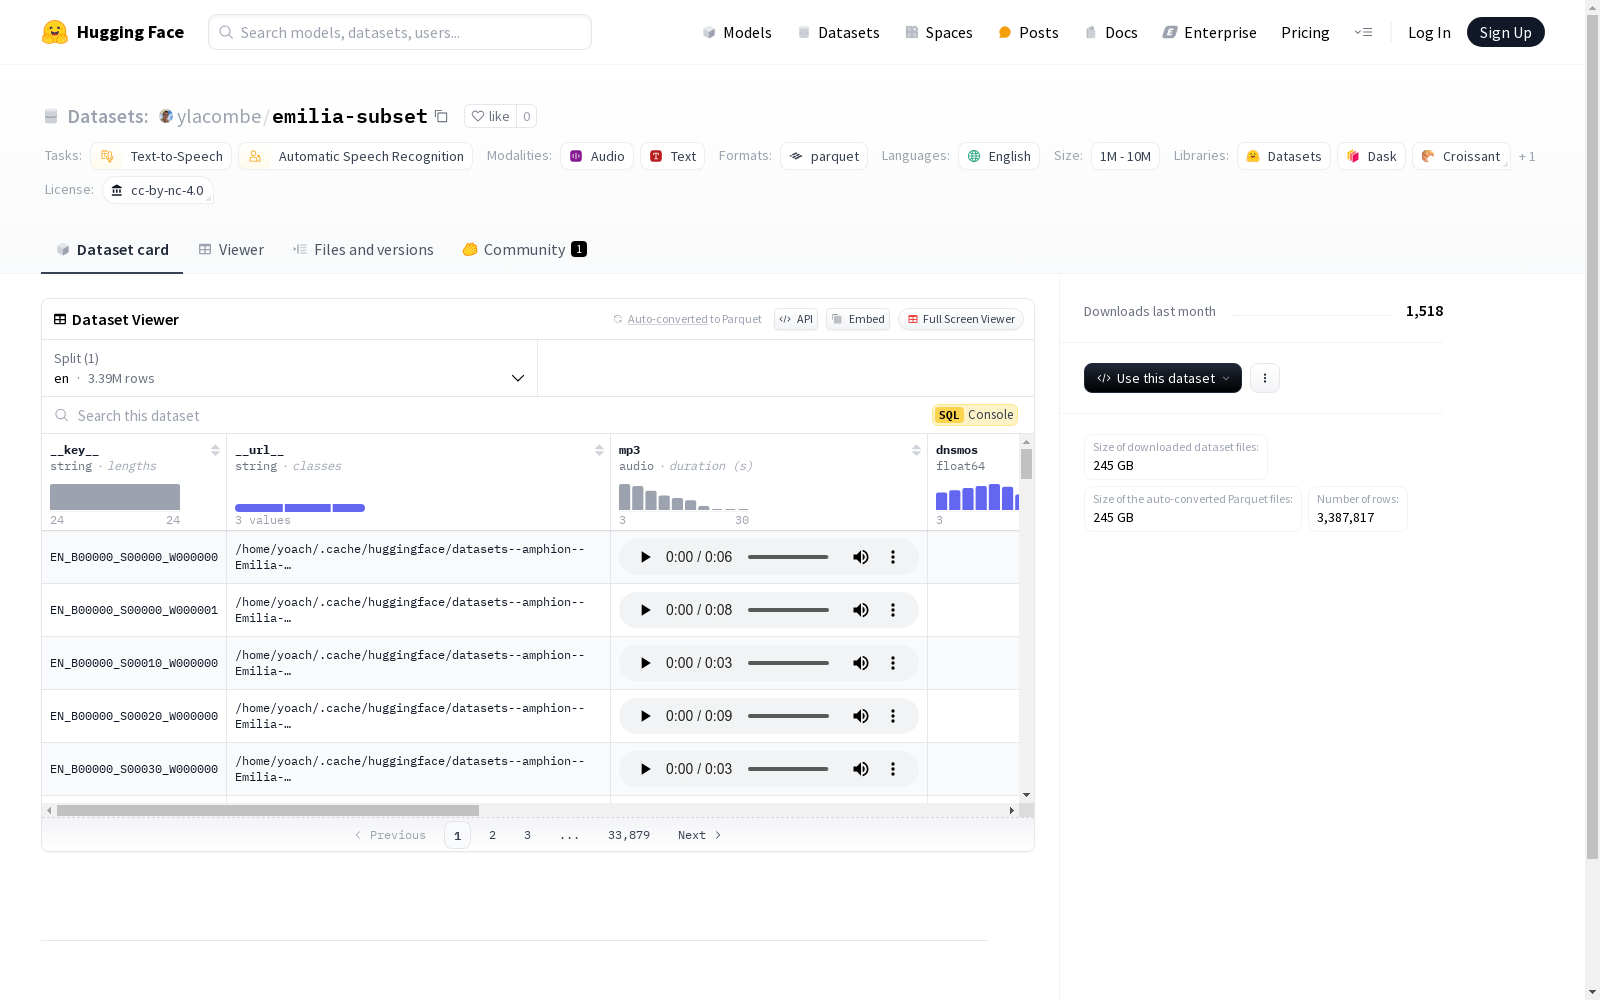Mute the 0:09 audio clip
The height and width of the screenshot is (1000, 1600).
860,716
